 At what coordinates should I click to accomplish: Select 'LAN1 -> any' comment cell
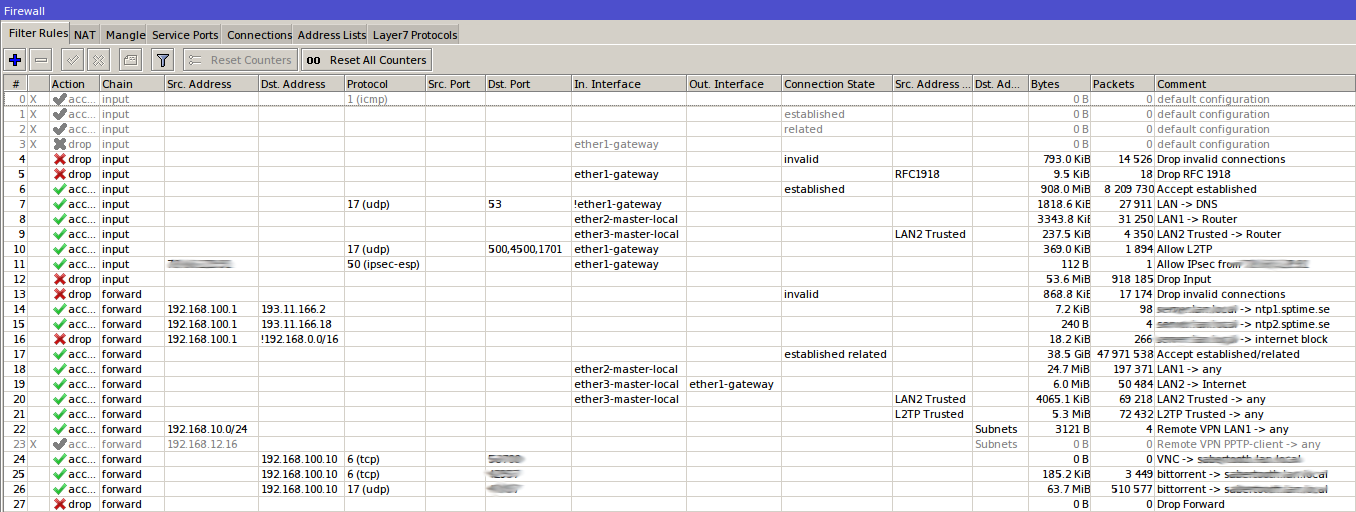coord(1254,369)
